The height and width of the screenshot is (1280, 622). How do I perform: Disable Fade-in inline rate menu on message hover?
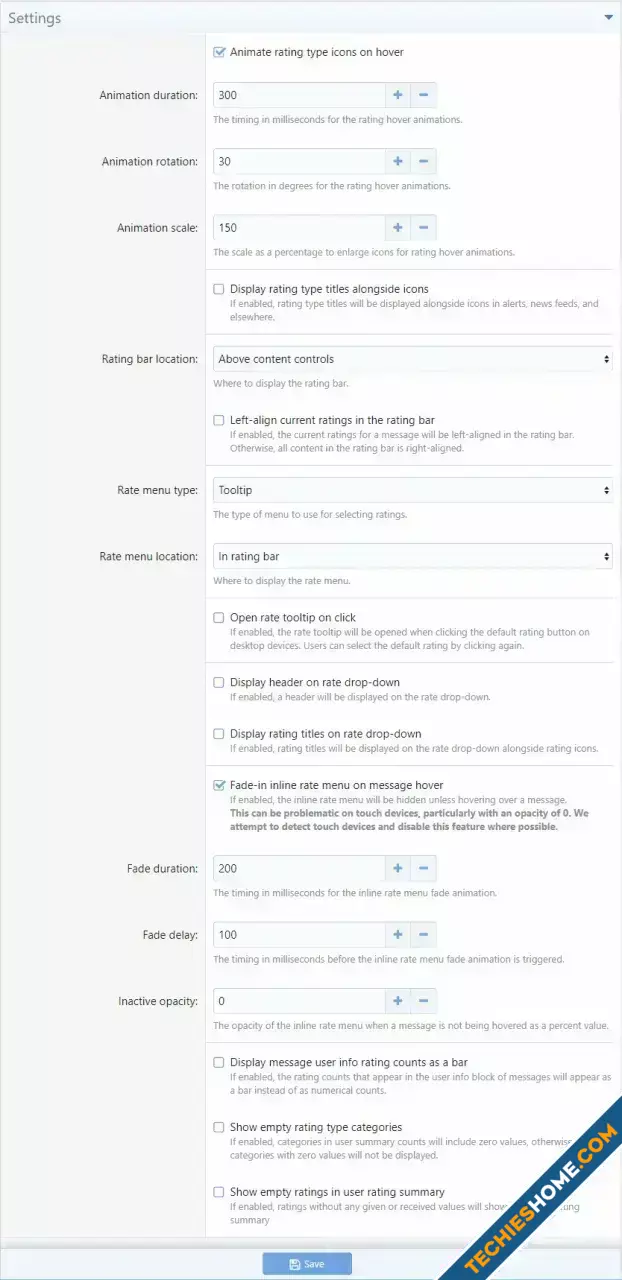click(219, 785)
